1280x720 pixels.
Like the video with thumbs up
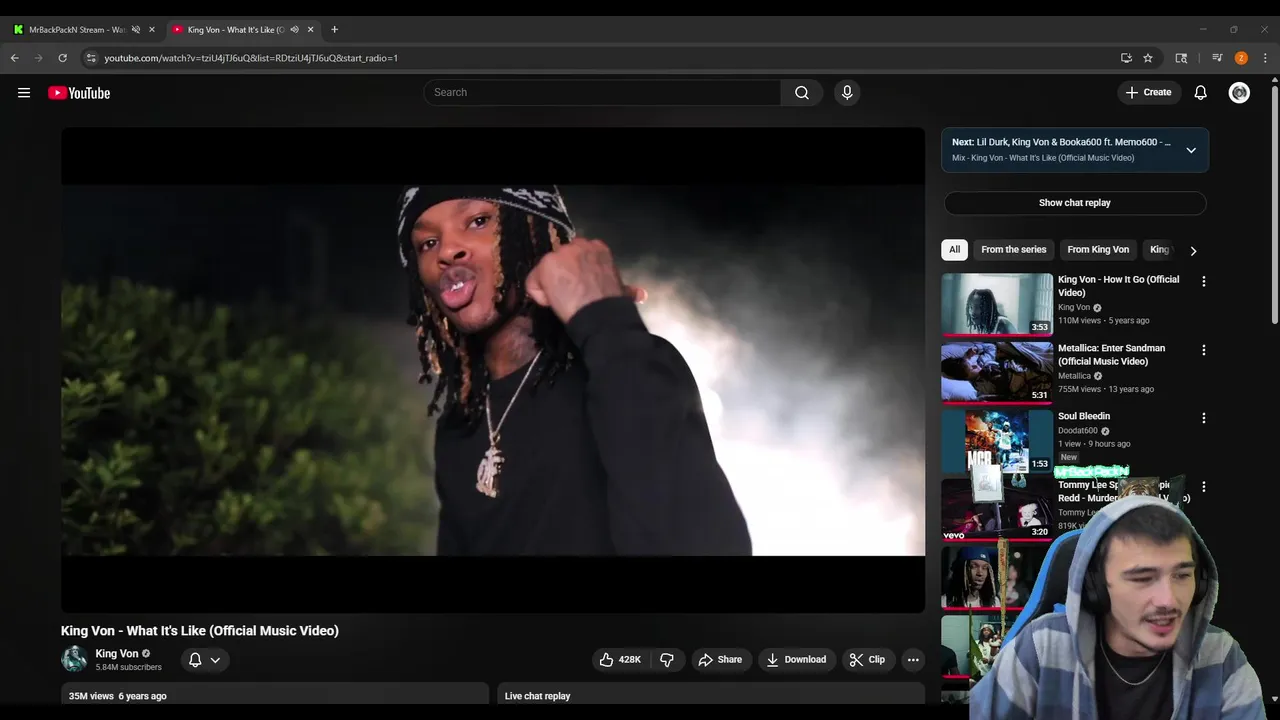click(621, 659)
